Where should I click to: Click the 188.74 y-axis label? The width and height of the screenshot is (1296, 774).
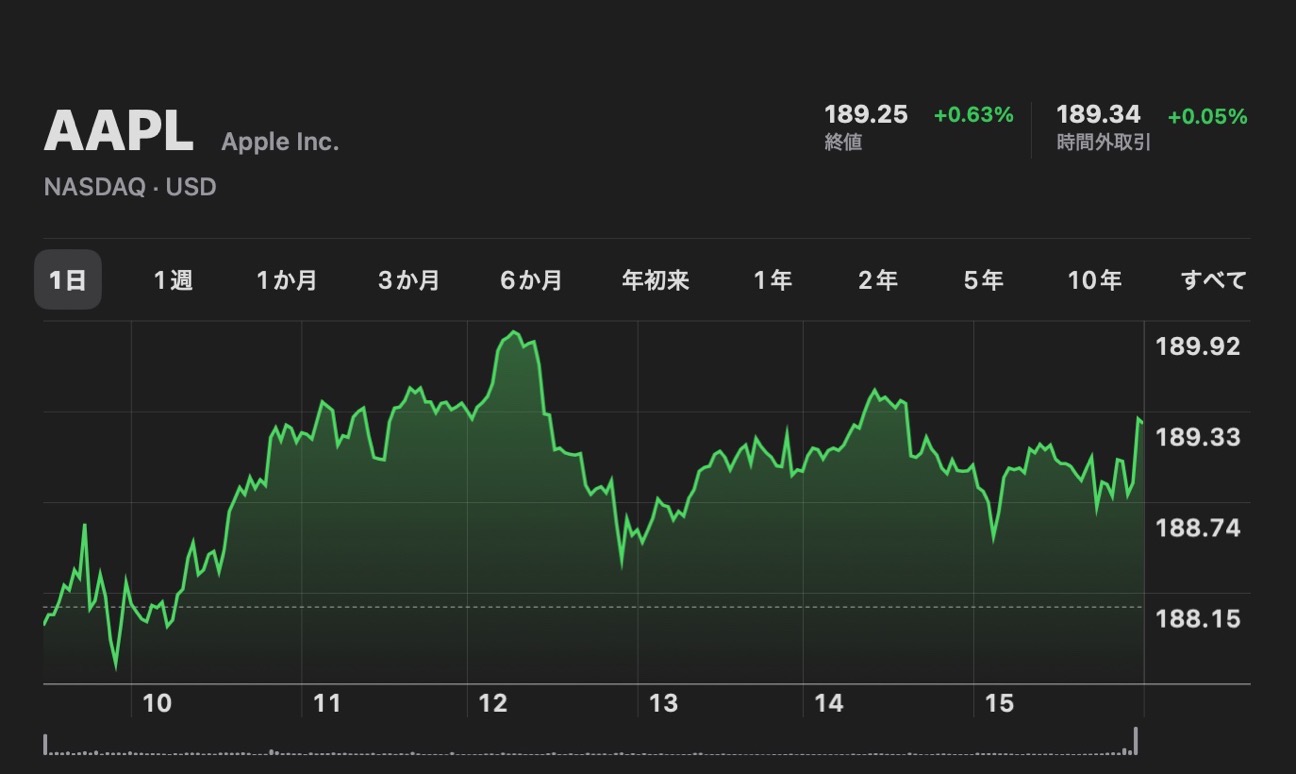coord(1198,528)
